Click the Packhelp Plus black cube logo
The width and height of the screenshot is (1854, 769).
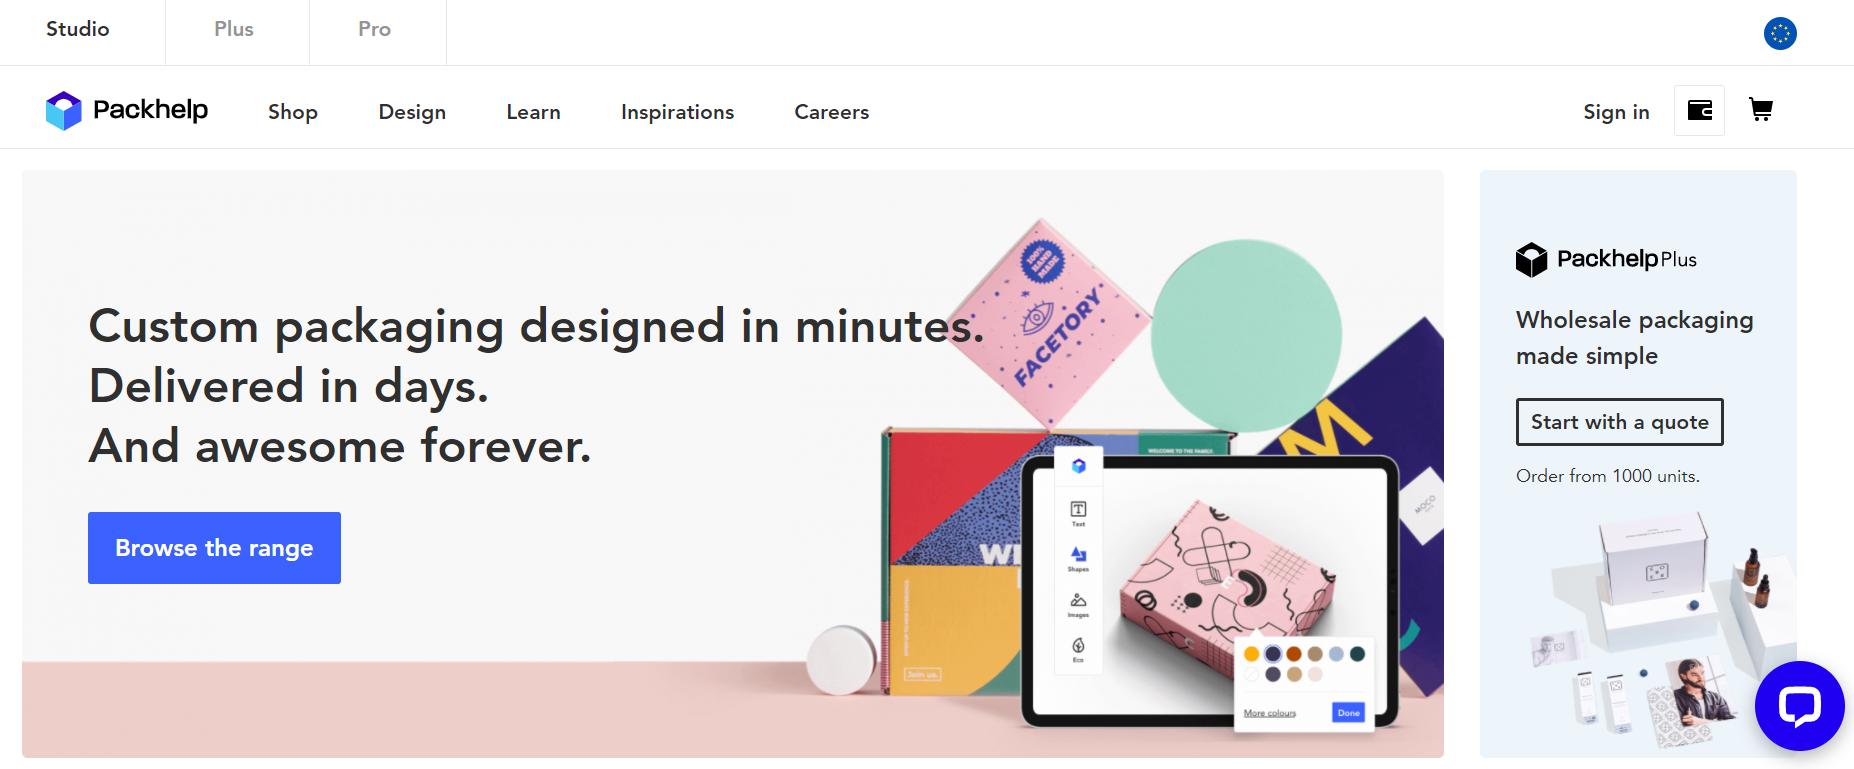[x=1531, y=260]
